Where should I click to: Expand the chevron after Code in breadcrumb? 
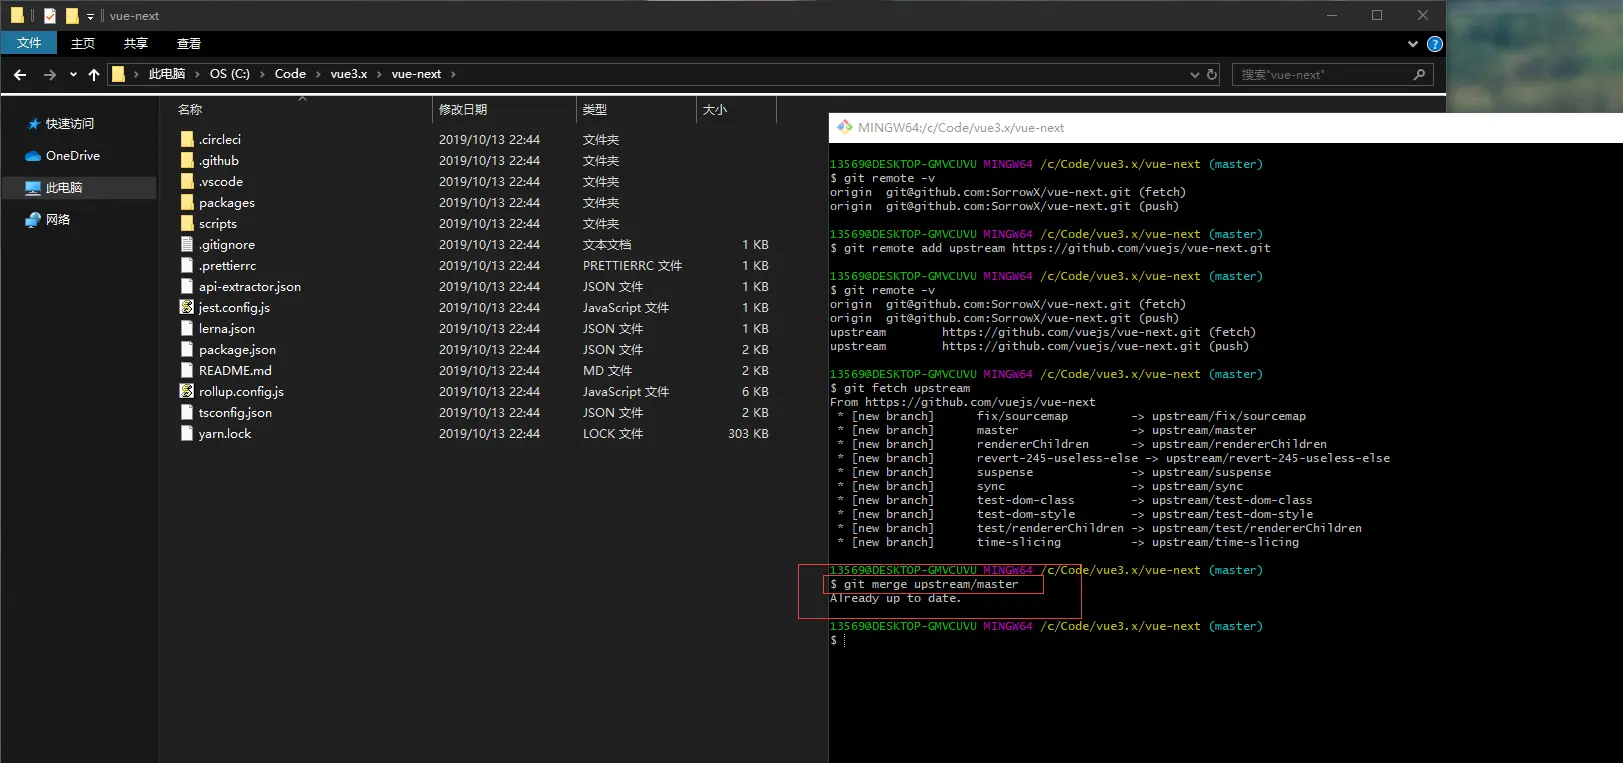click(x=319, y=74)
